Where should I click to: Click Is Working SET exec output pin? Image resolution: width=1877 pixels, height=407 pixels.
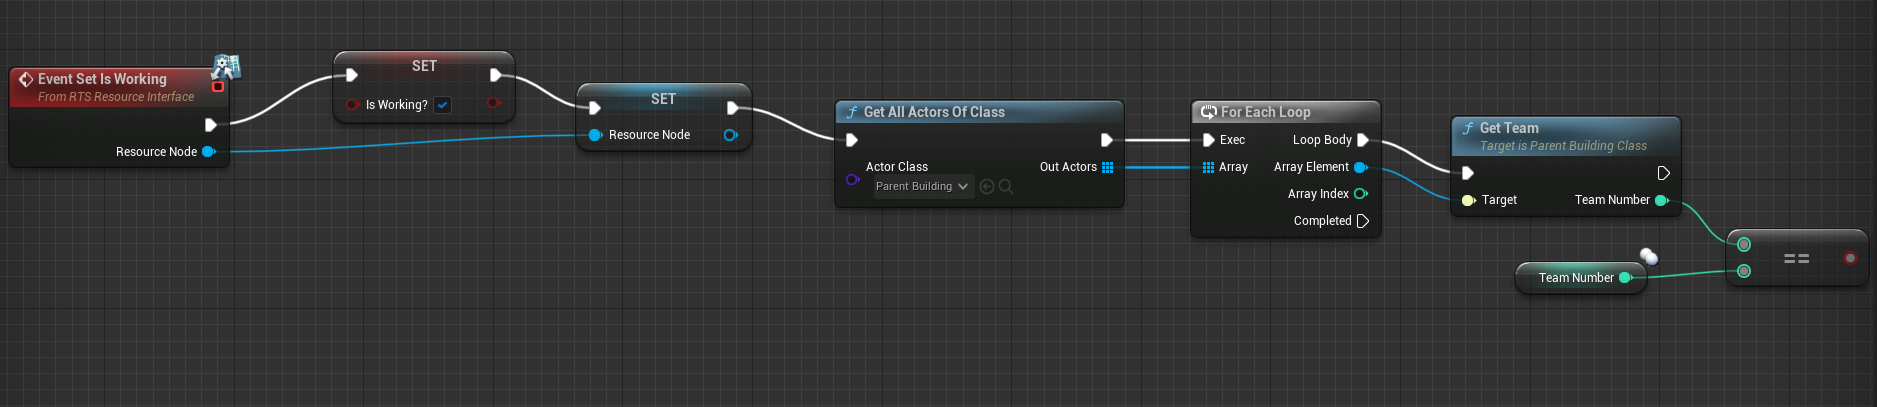[495, 75]
